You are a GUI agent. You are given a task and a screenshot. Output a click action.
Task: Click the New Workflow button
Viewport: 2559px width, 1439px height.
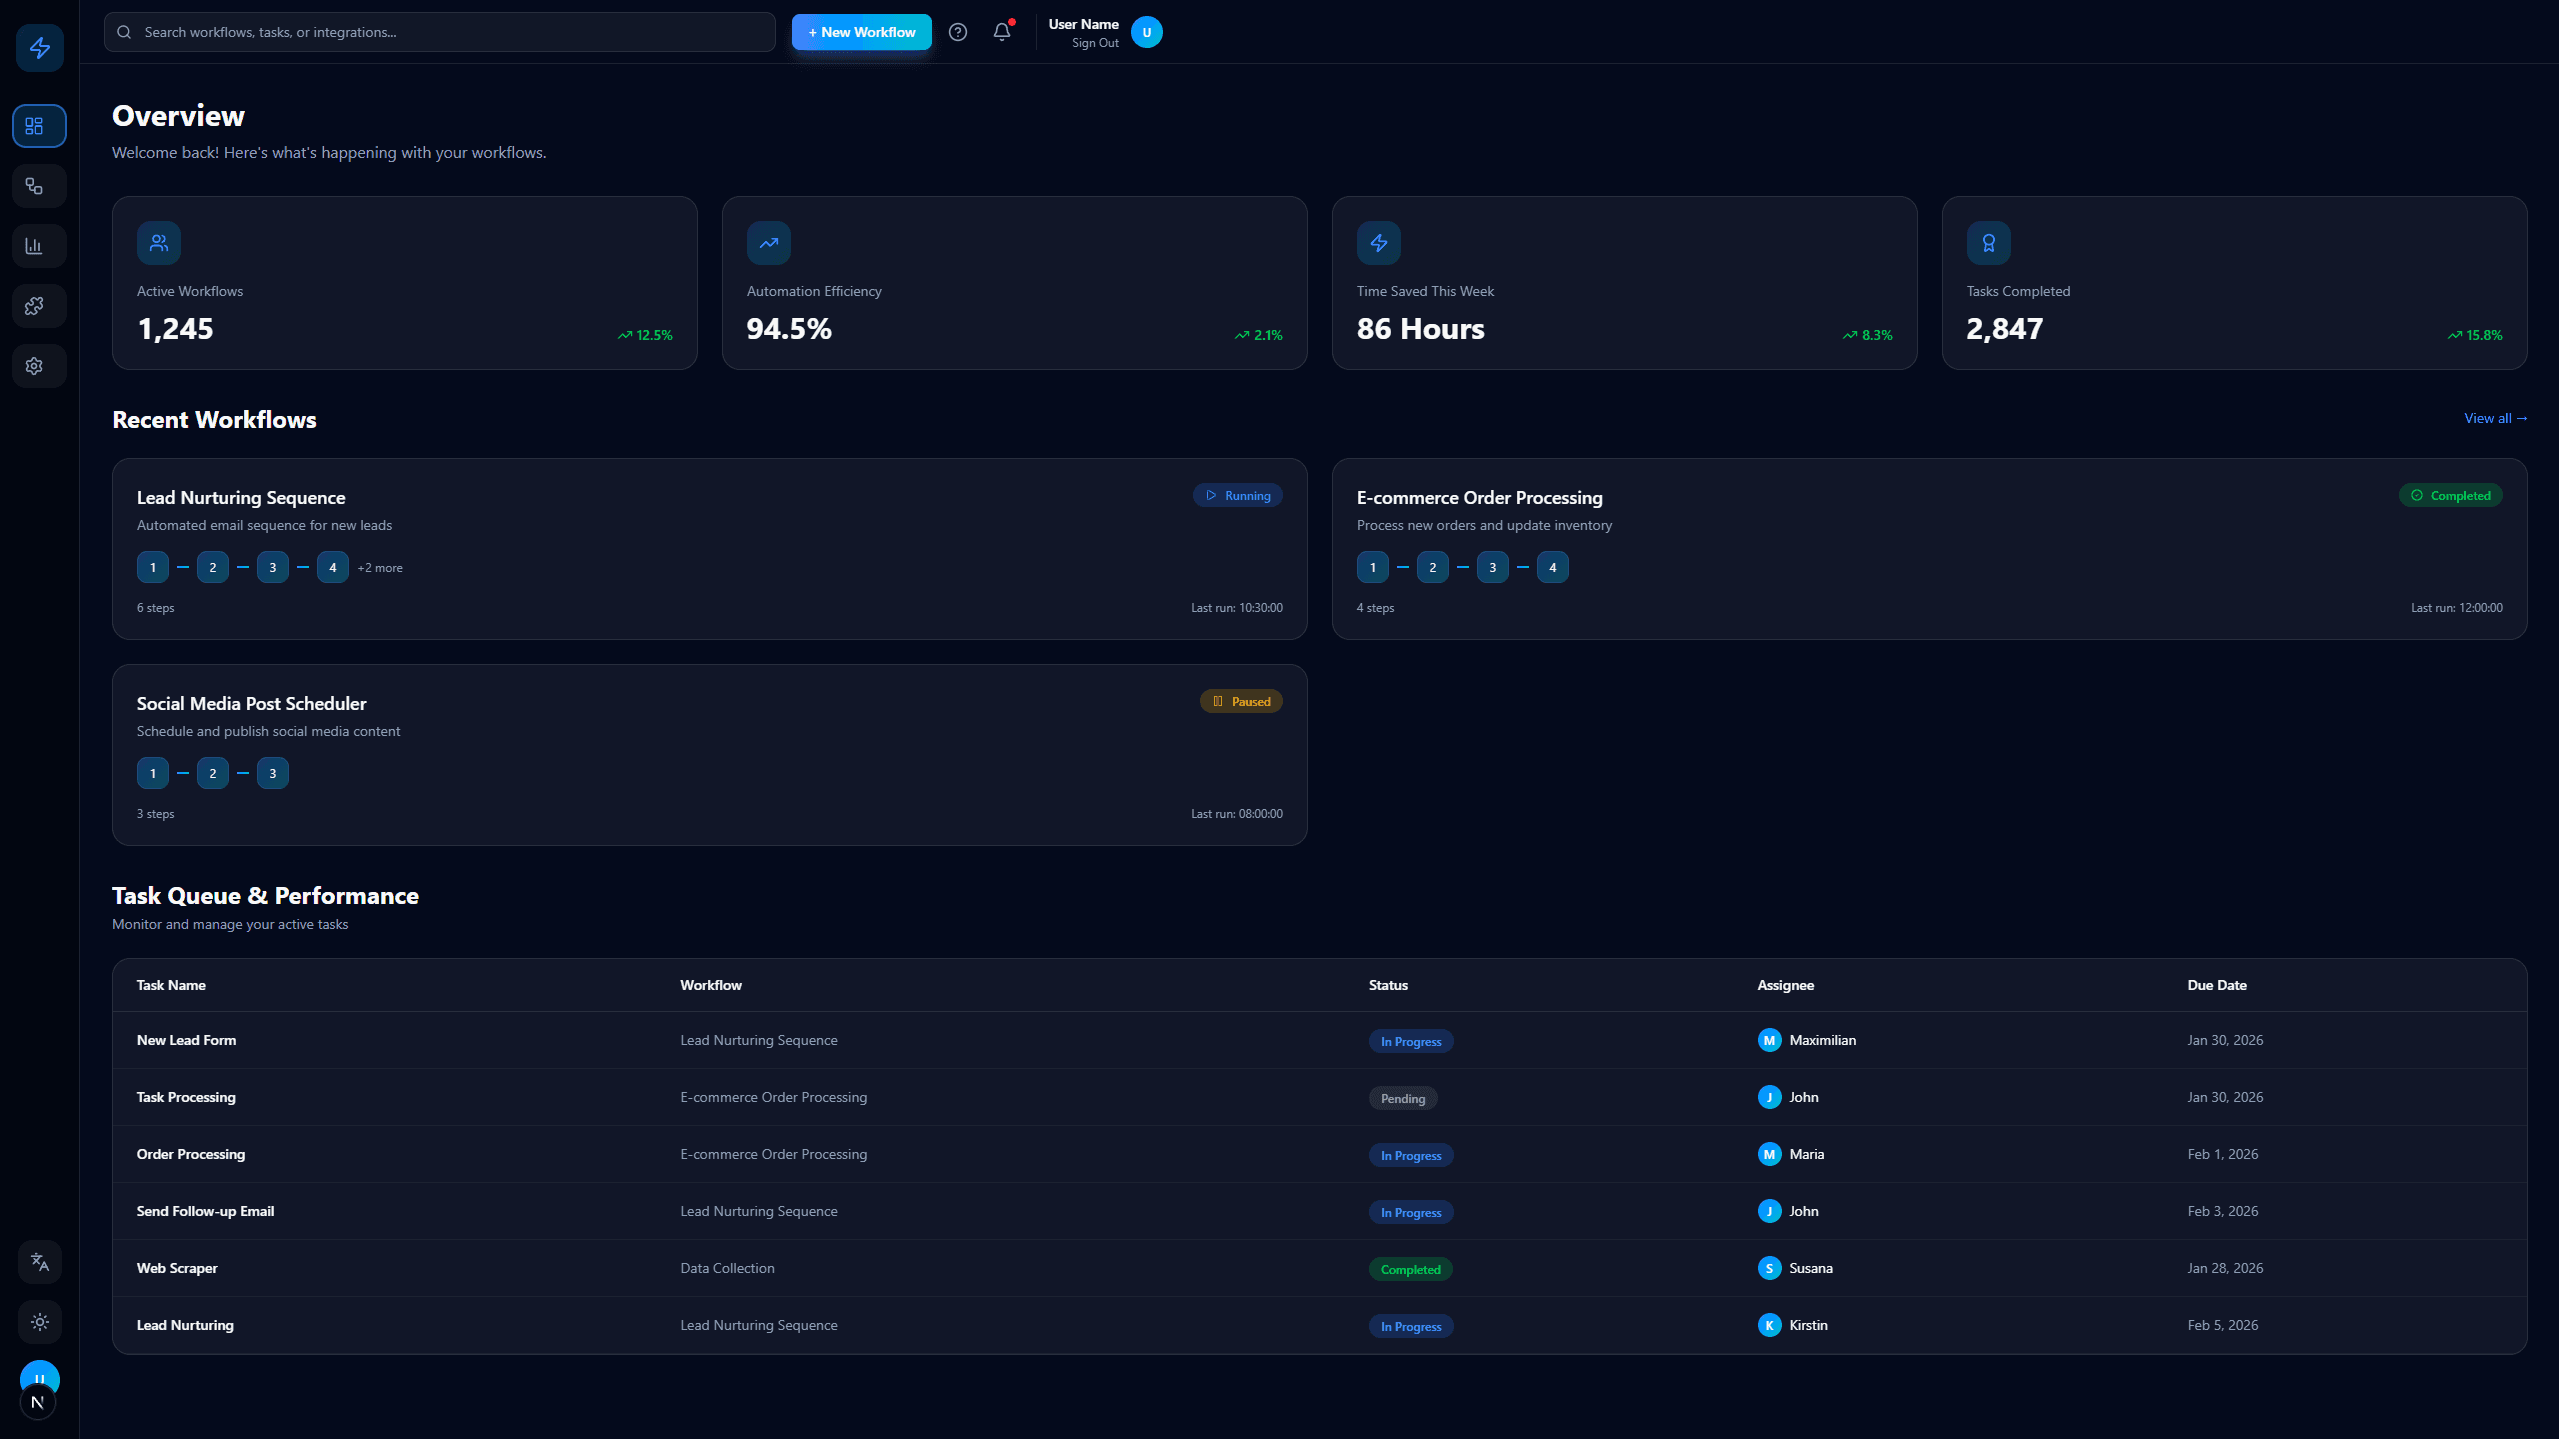861,32
